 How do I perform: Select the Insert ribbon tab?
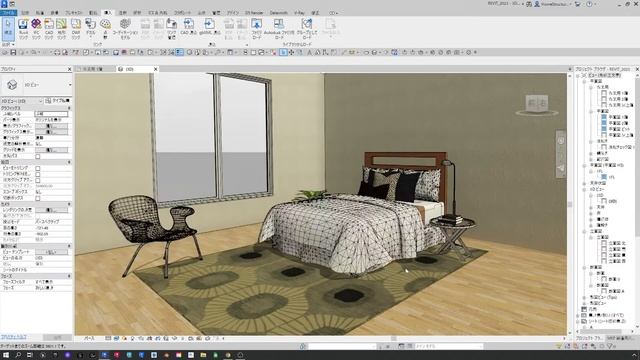[107, 13]
